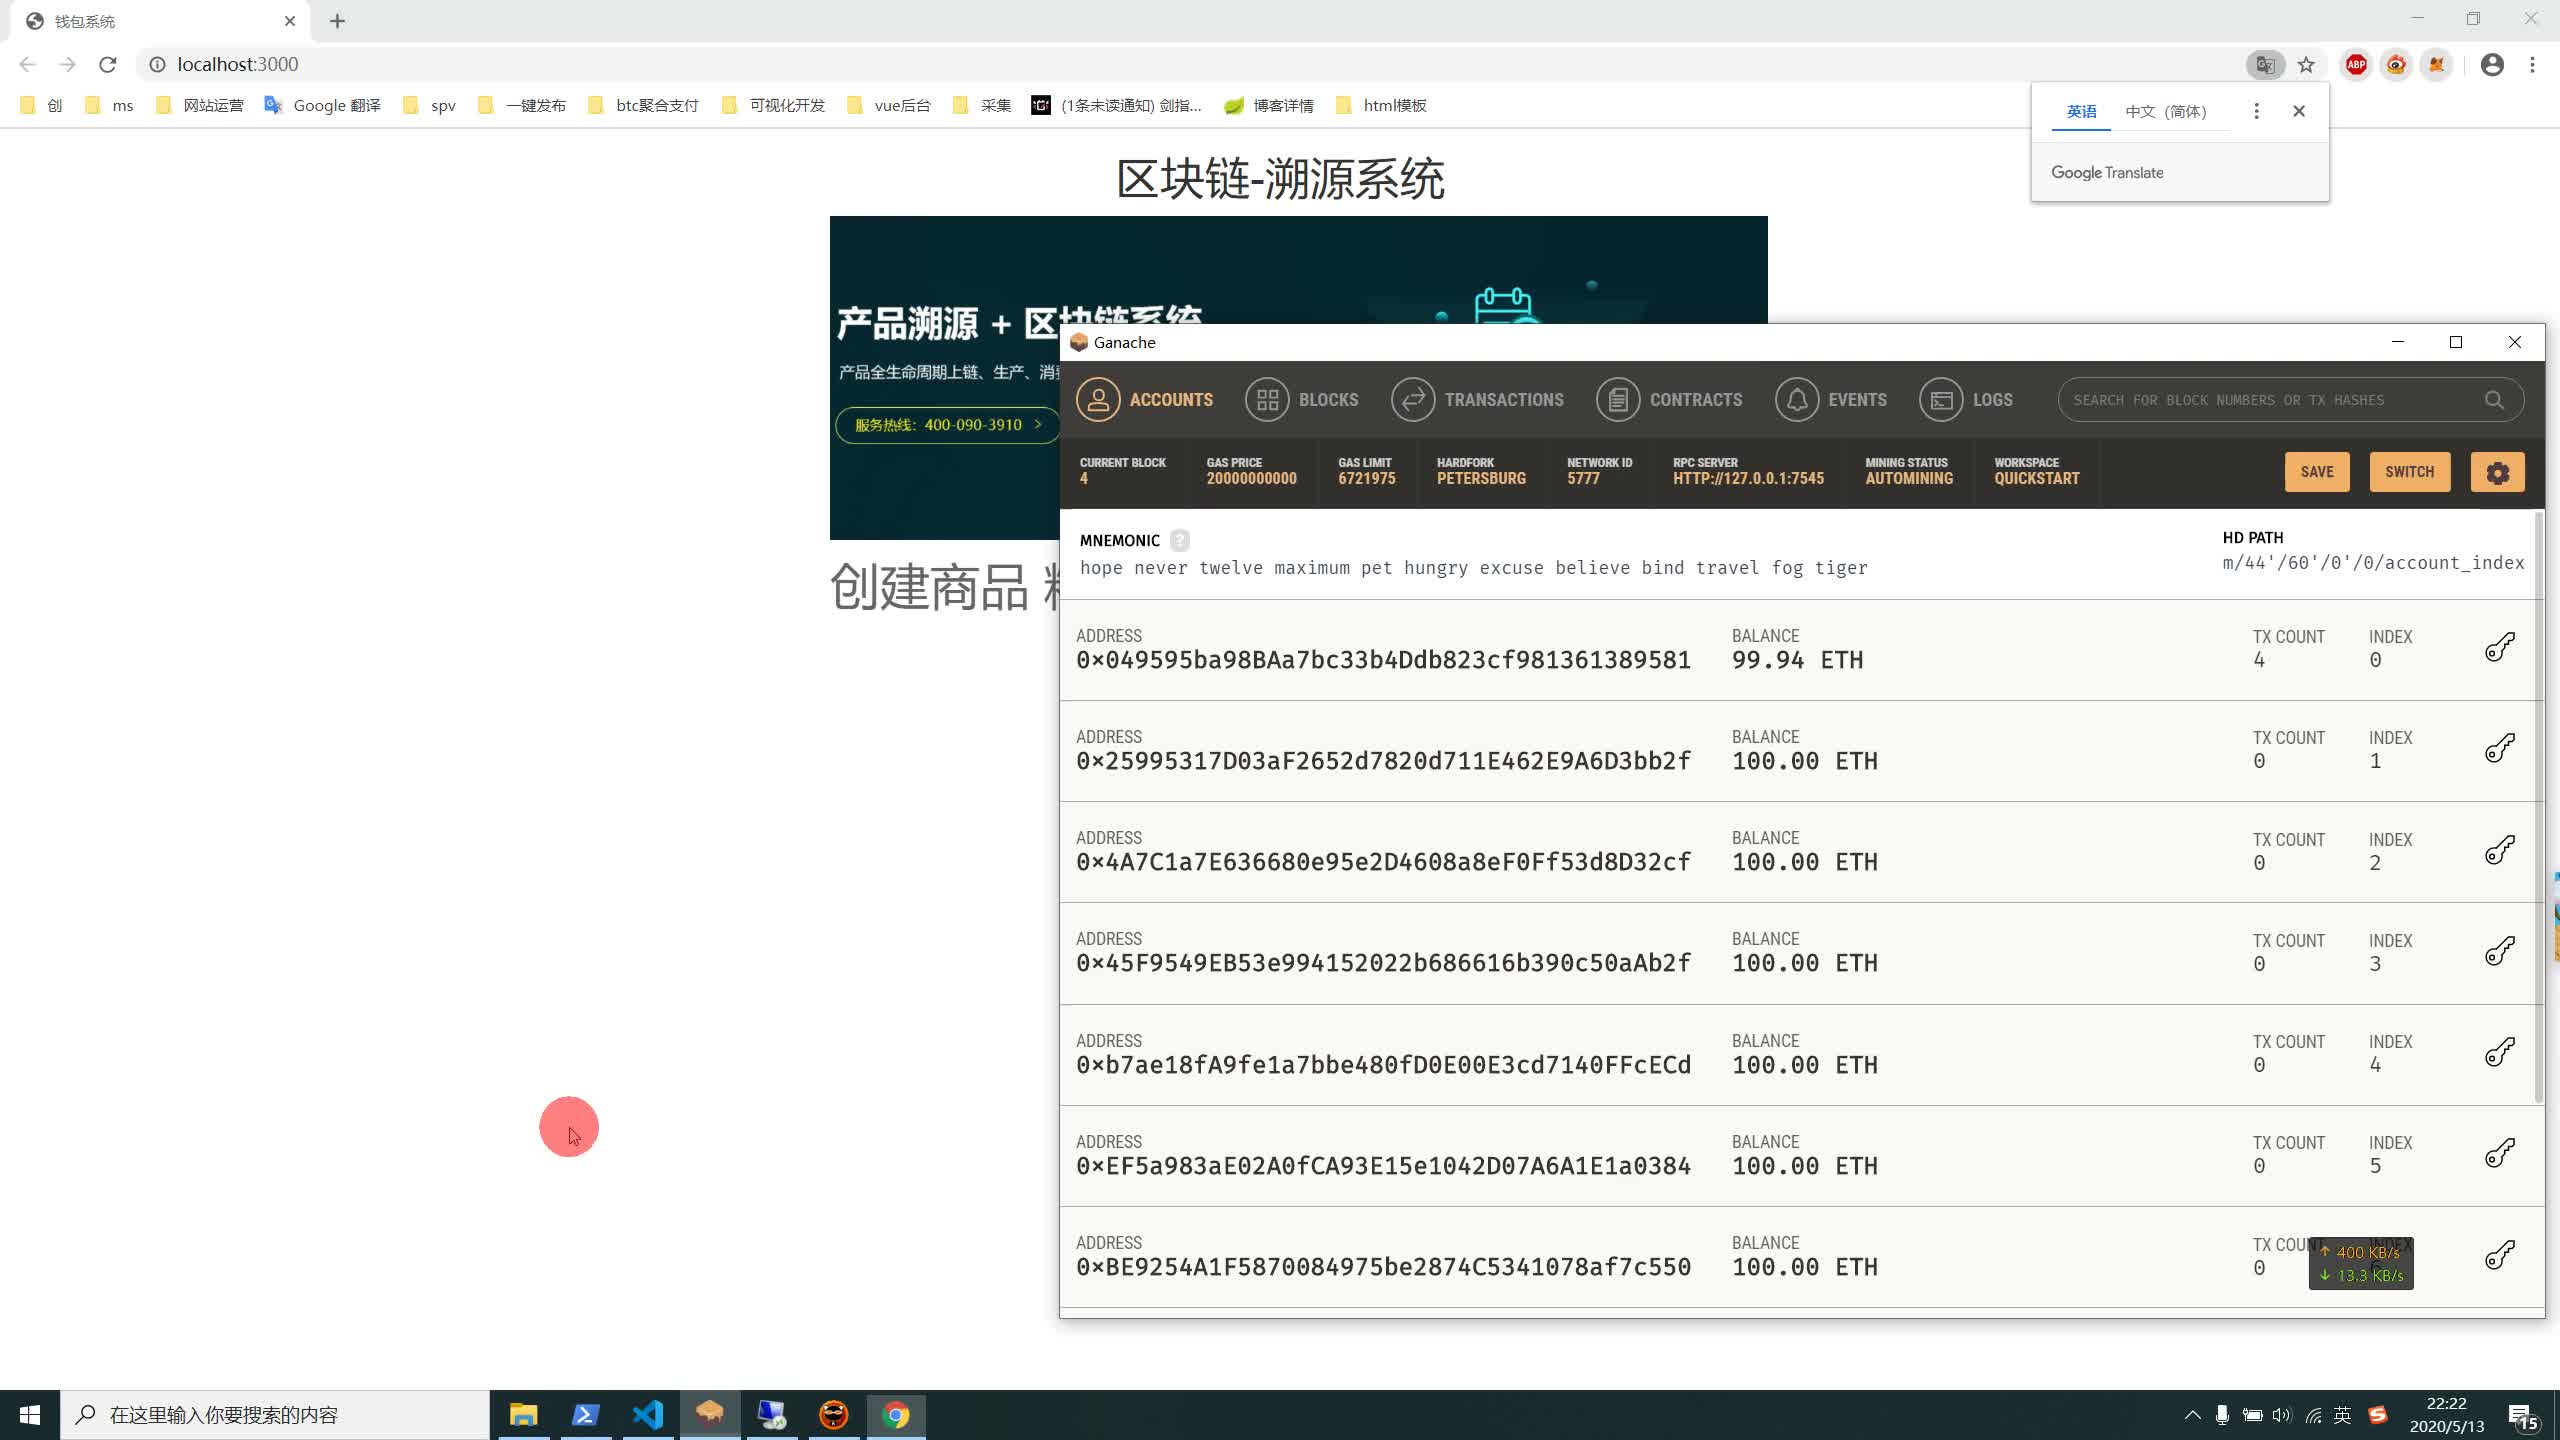Open the 网站运营 bookmark folder
Viewport: 2560px width, 1440px height.
(x=199, y=105)
